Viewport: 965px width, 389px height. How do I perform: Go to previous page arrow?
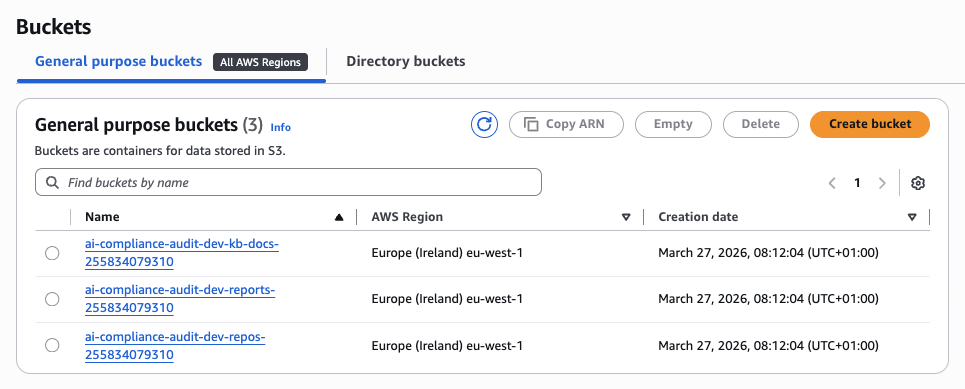(832, 183)
